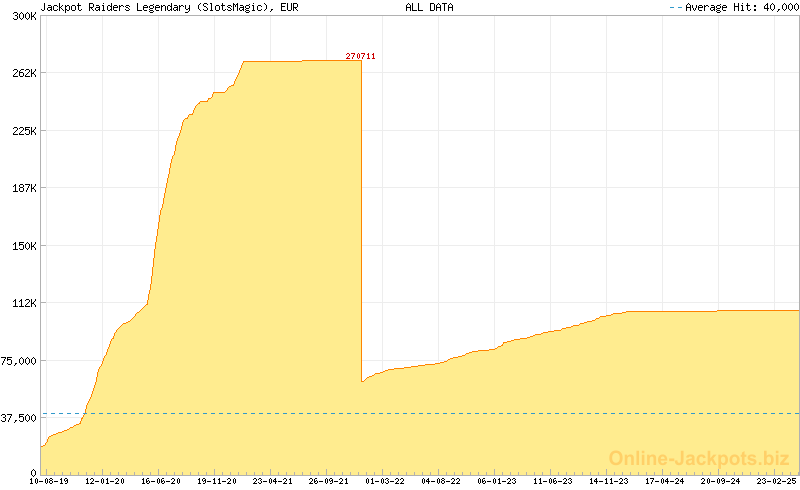Select the 23-04-21 date on x-axis
The height and width of the screenshot is (490, 800).
tap(273, 481)
